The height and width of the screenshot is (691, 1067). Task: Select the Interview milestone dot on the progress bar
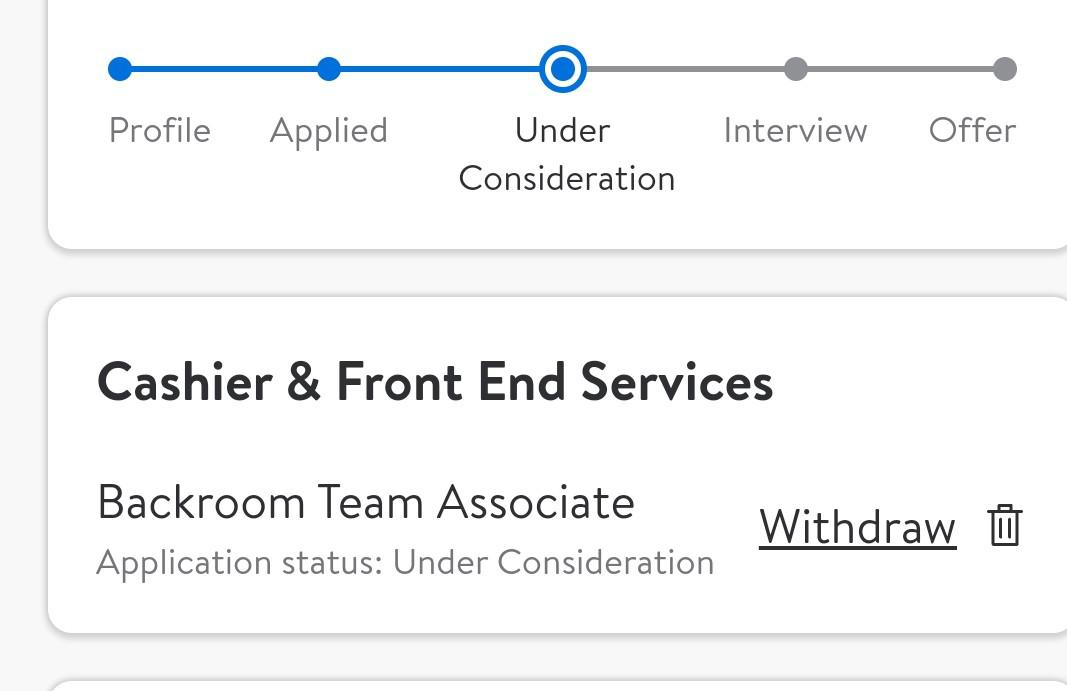pyautogui.click(x=796, y=70)
